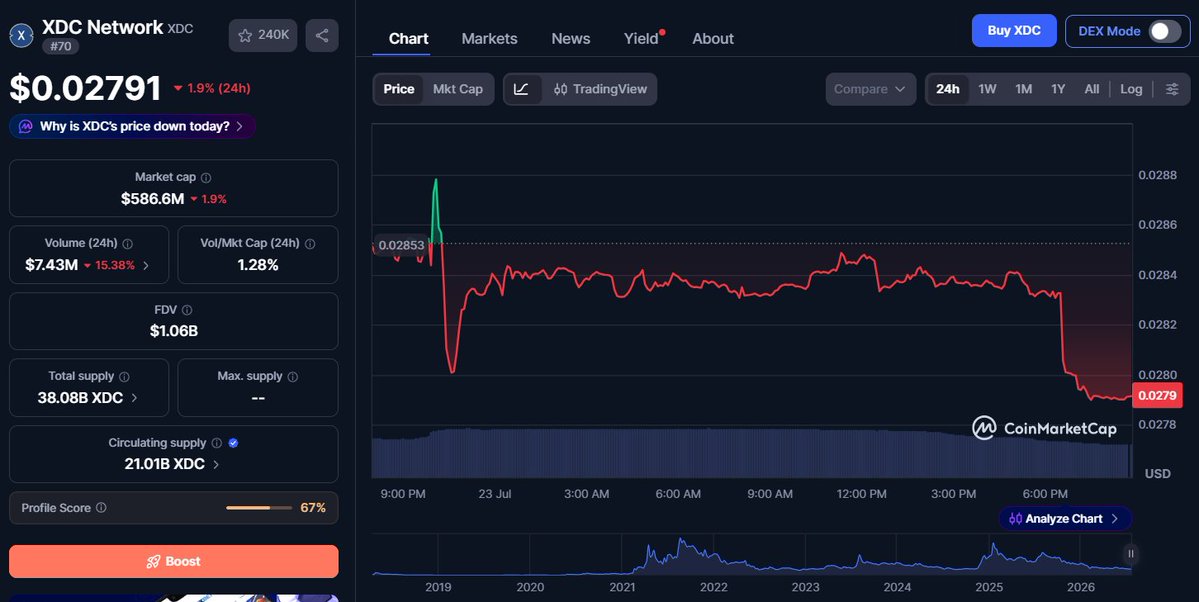This screenshot has width=1199, height=602.
Task: Click the XDC Network coin logo
Action: (x=21, y=35)
